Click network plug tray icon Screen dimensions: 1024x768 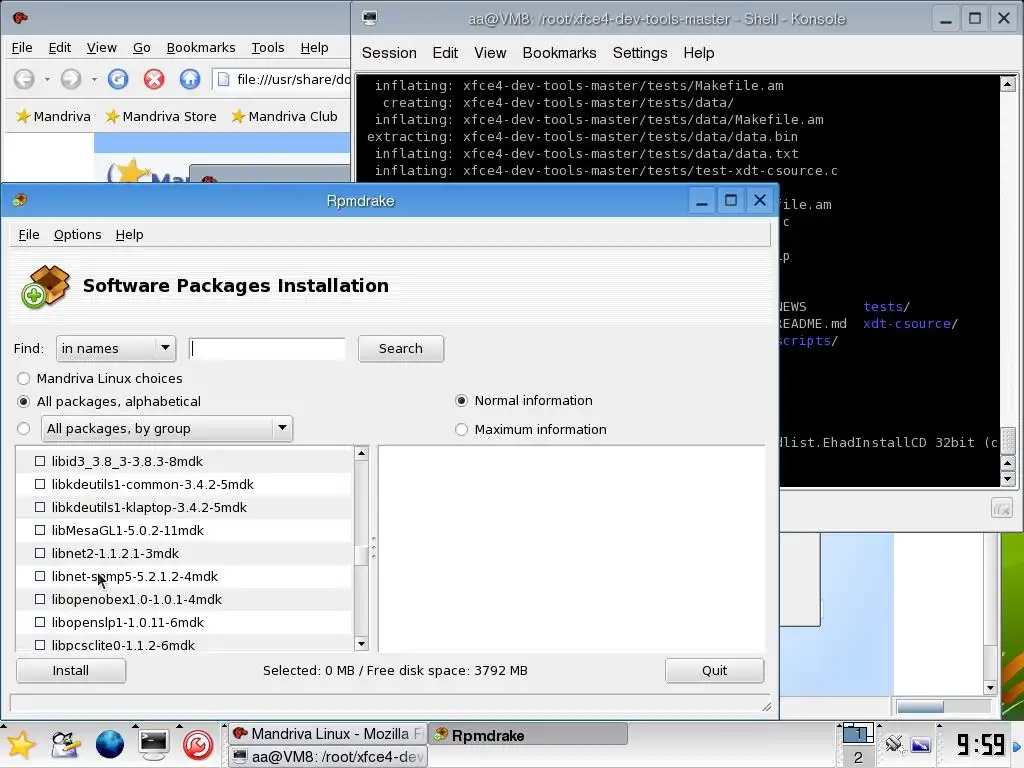coord(894,743)
